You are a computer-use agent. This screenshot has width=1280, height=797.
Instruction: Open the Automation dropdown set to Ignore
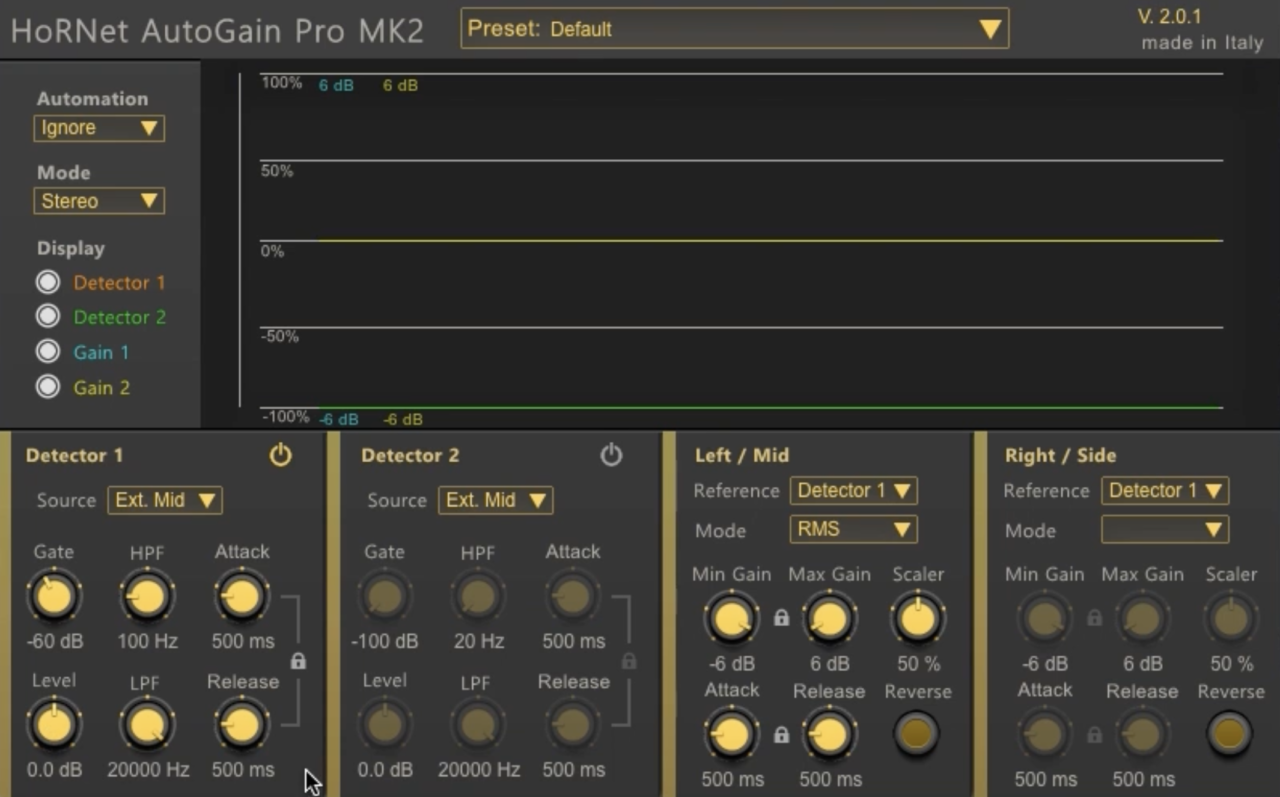[99, 128]
